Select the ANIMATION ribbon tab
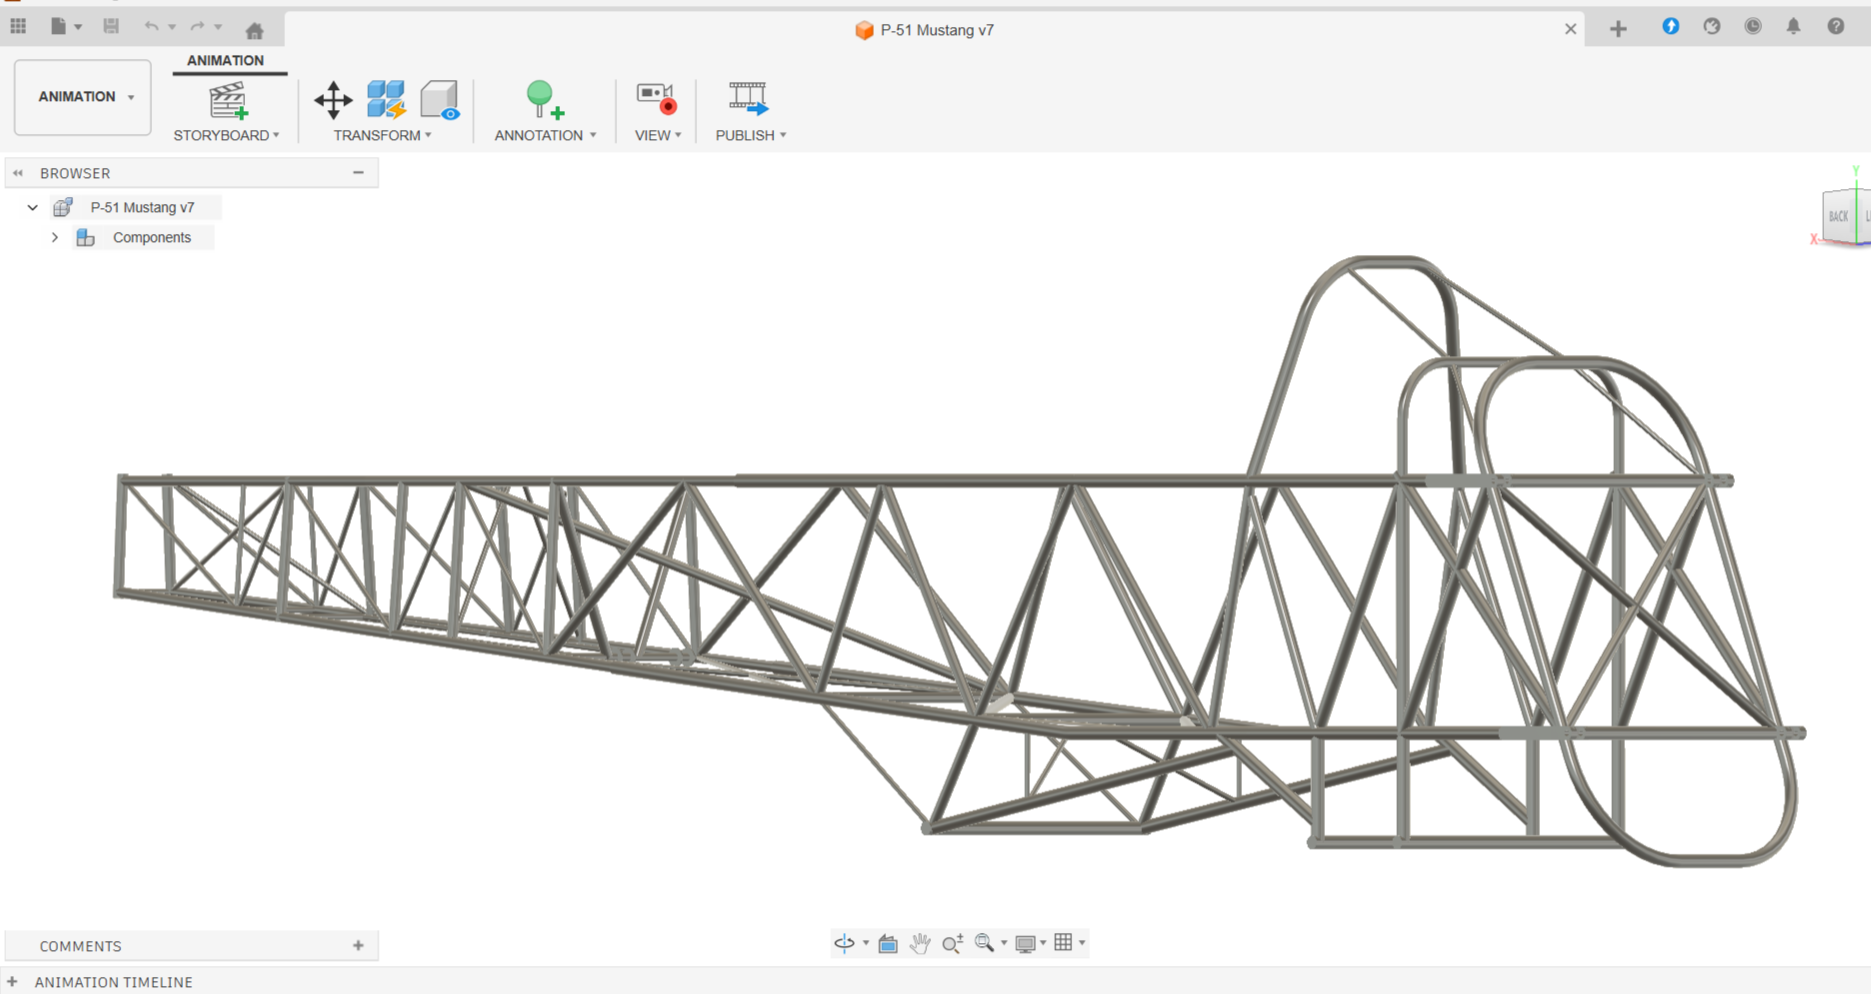This screenshot has height=994, width=1871. 225,61
